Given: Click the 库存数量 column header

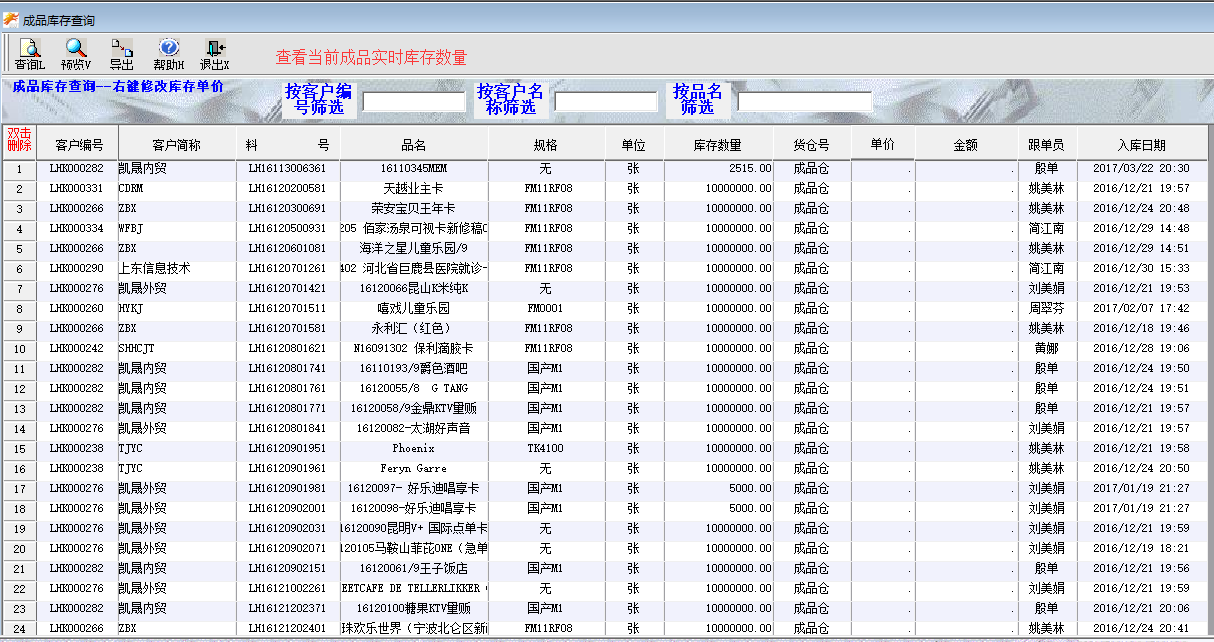Looking at the screenshot, I should 718,145.
